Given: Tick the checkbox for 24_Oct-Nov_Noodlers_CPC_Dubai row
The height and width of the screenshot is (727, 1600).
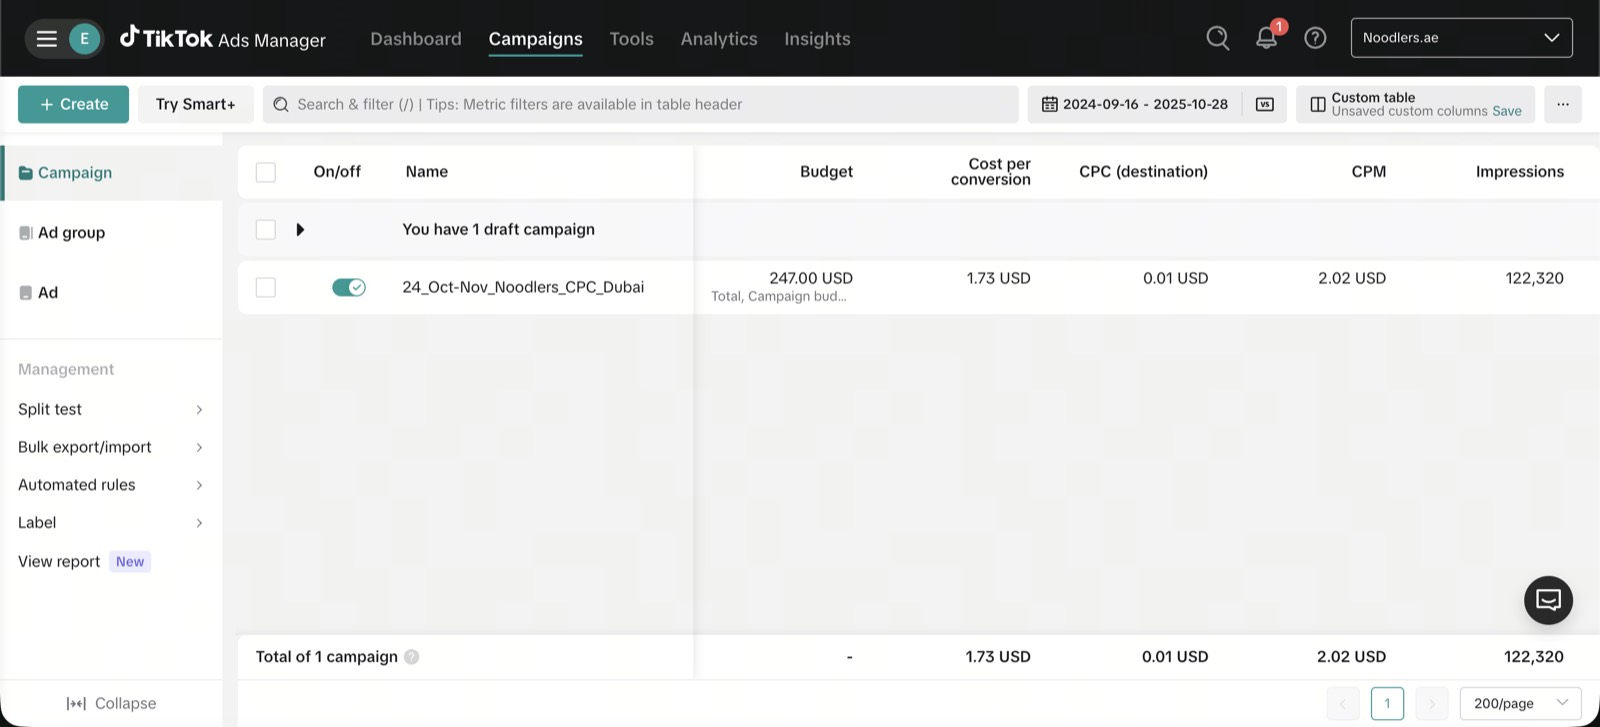Looking at the screenshot, I should 266,287.
